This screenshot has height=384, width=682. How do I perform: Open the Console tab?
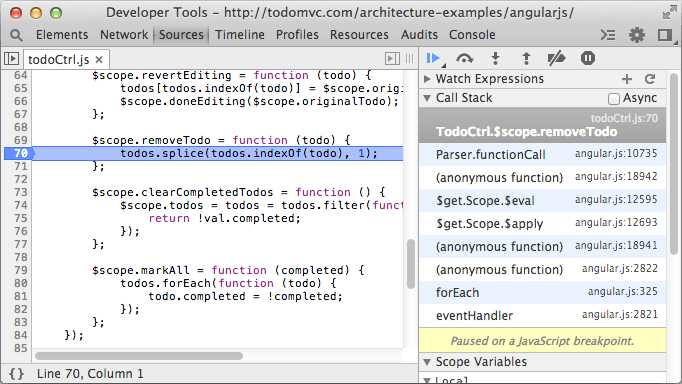pos(472,35)
